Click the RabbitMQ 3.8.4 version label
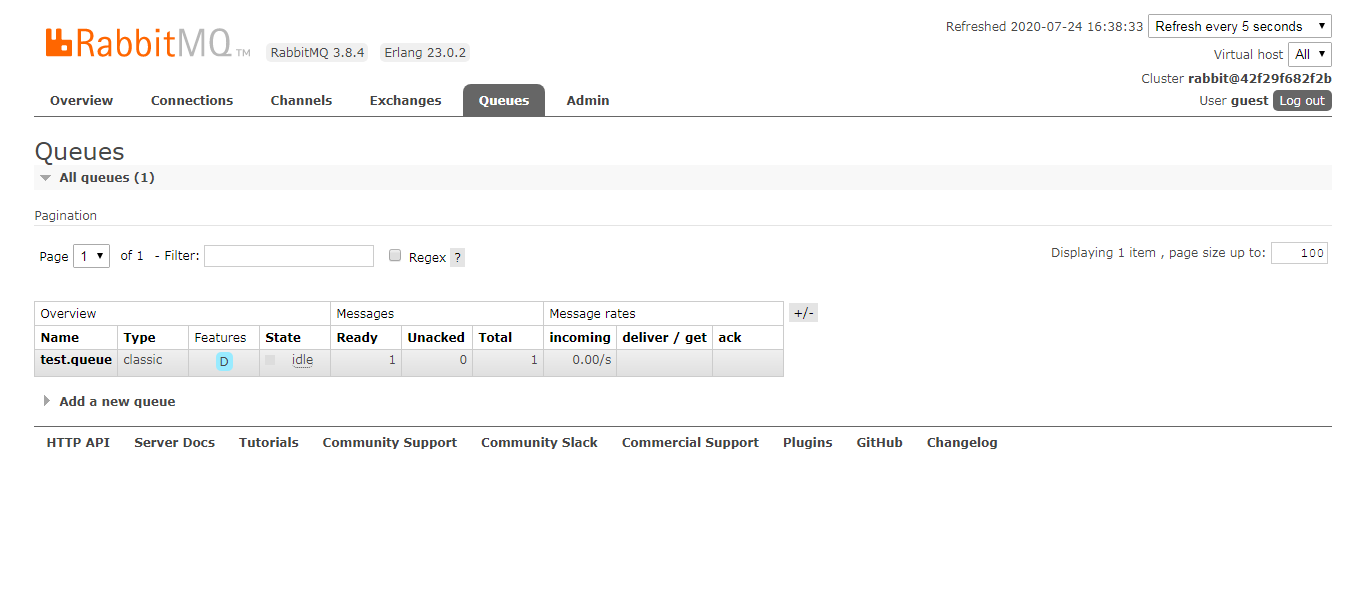The height and width of the screenshot is (597, 1366). coord(317,52)
